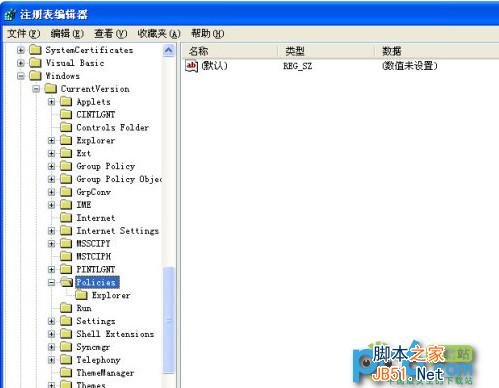
Task: Select the Explorer key below Controls Folder
Action: coord(96,140)
